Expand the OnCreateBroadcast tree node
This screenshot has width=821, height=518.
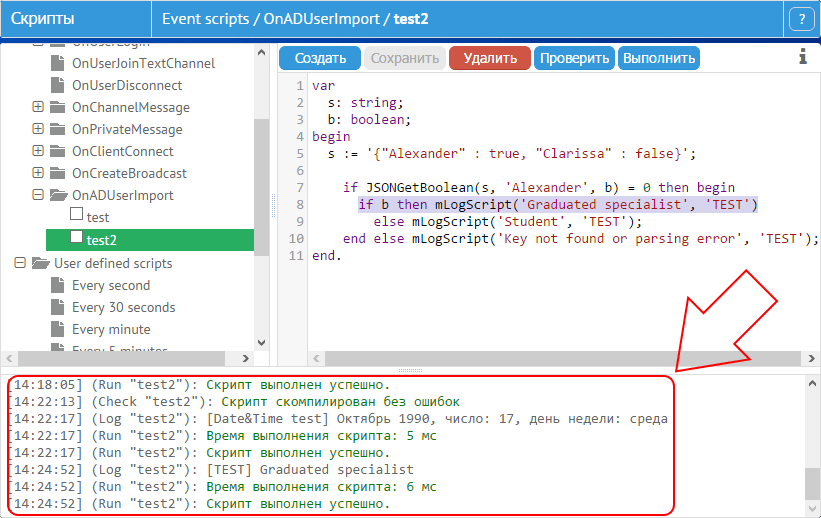click(38, 173)
